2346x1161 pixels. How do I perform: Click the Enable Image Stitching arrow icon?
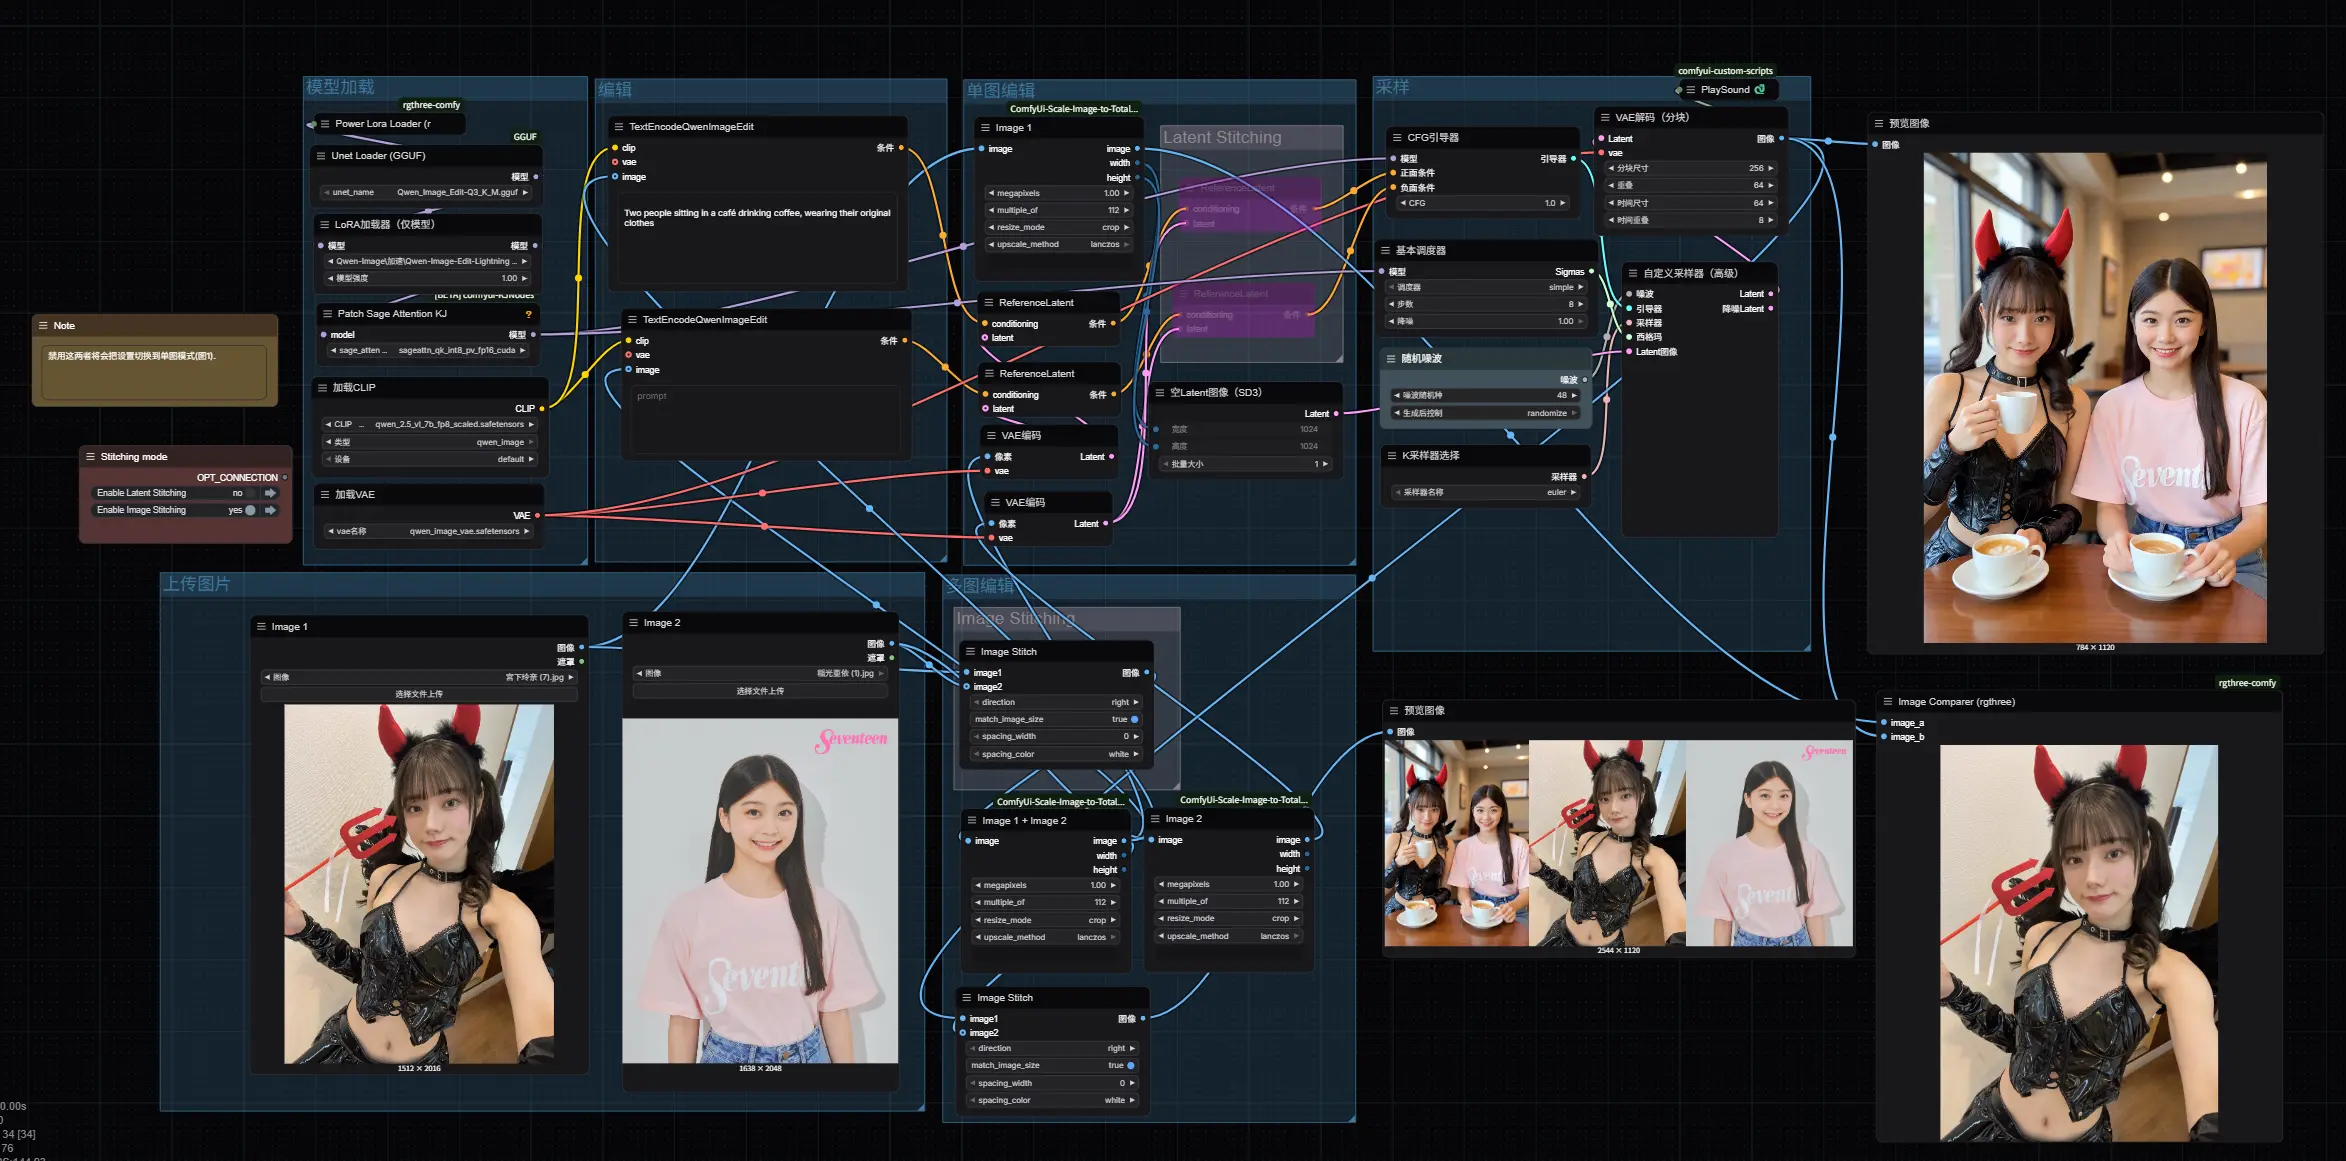270,510
